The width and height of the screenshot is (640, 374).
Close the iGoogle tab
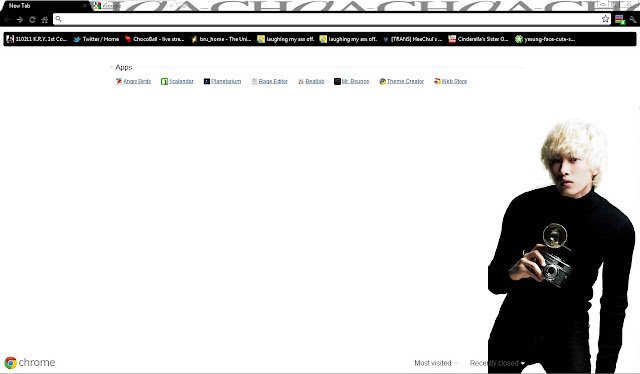pyautogui.click(x=171, y=6)
